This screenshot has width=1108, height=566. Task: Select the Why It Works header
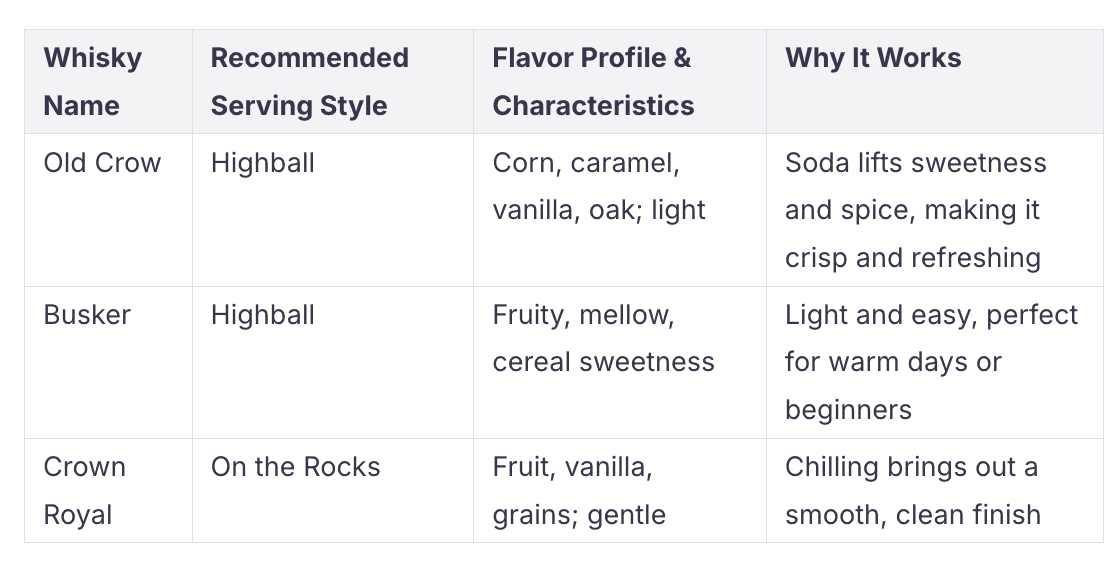click(x=935, y=81)
